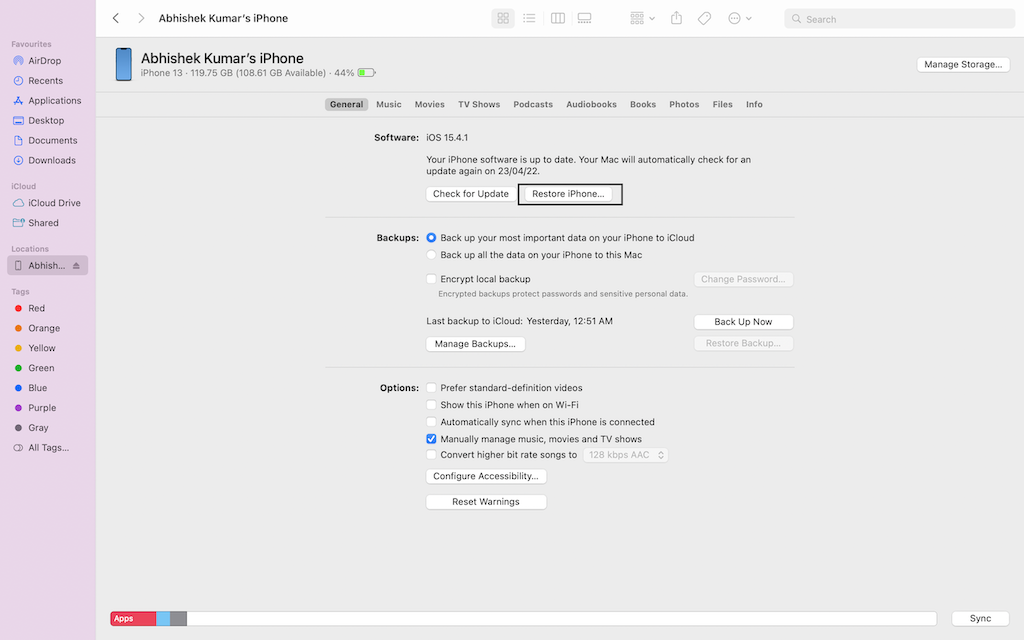The width and height of the screenshot is (1024, 640).
Task: Go forward with the right chevron
Action: point(140,18)
